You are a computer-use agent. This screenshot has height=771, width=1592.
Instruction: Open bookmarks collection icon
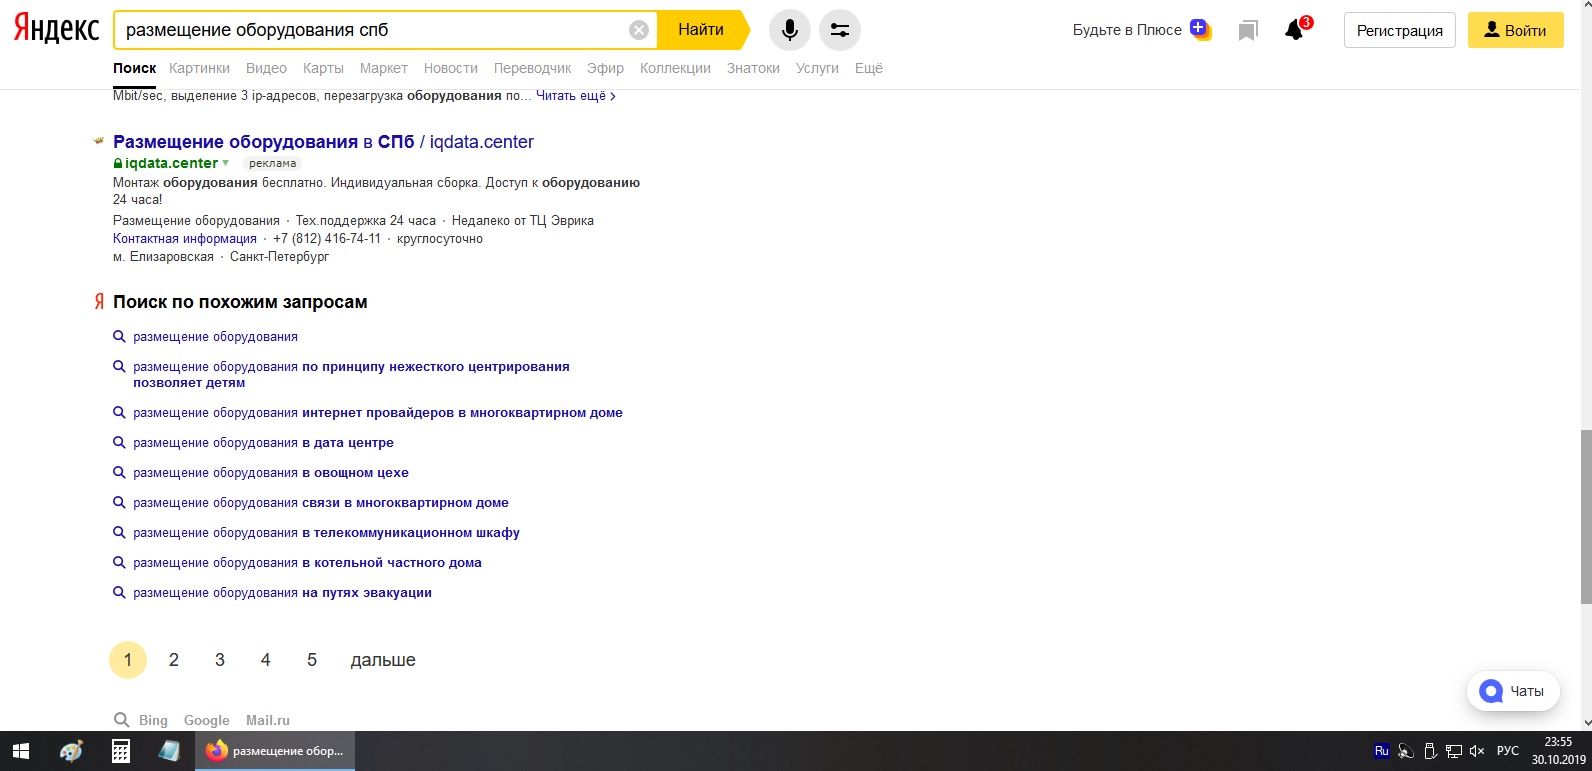(1248, 31)
